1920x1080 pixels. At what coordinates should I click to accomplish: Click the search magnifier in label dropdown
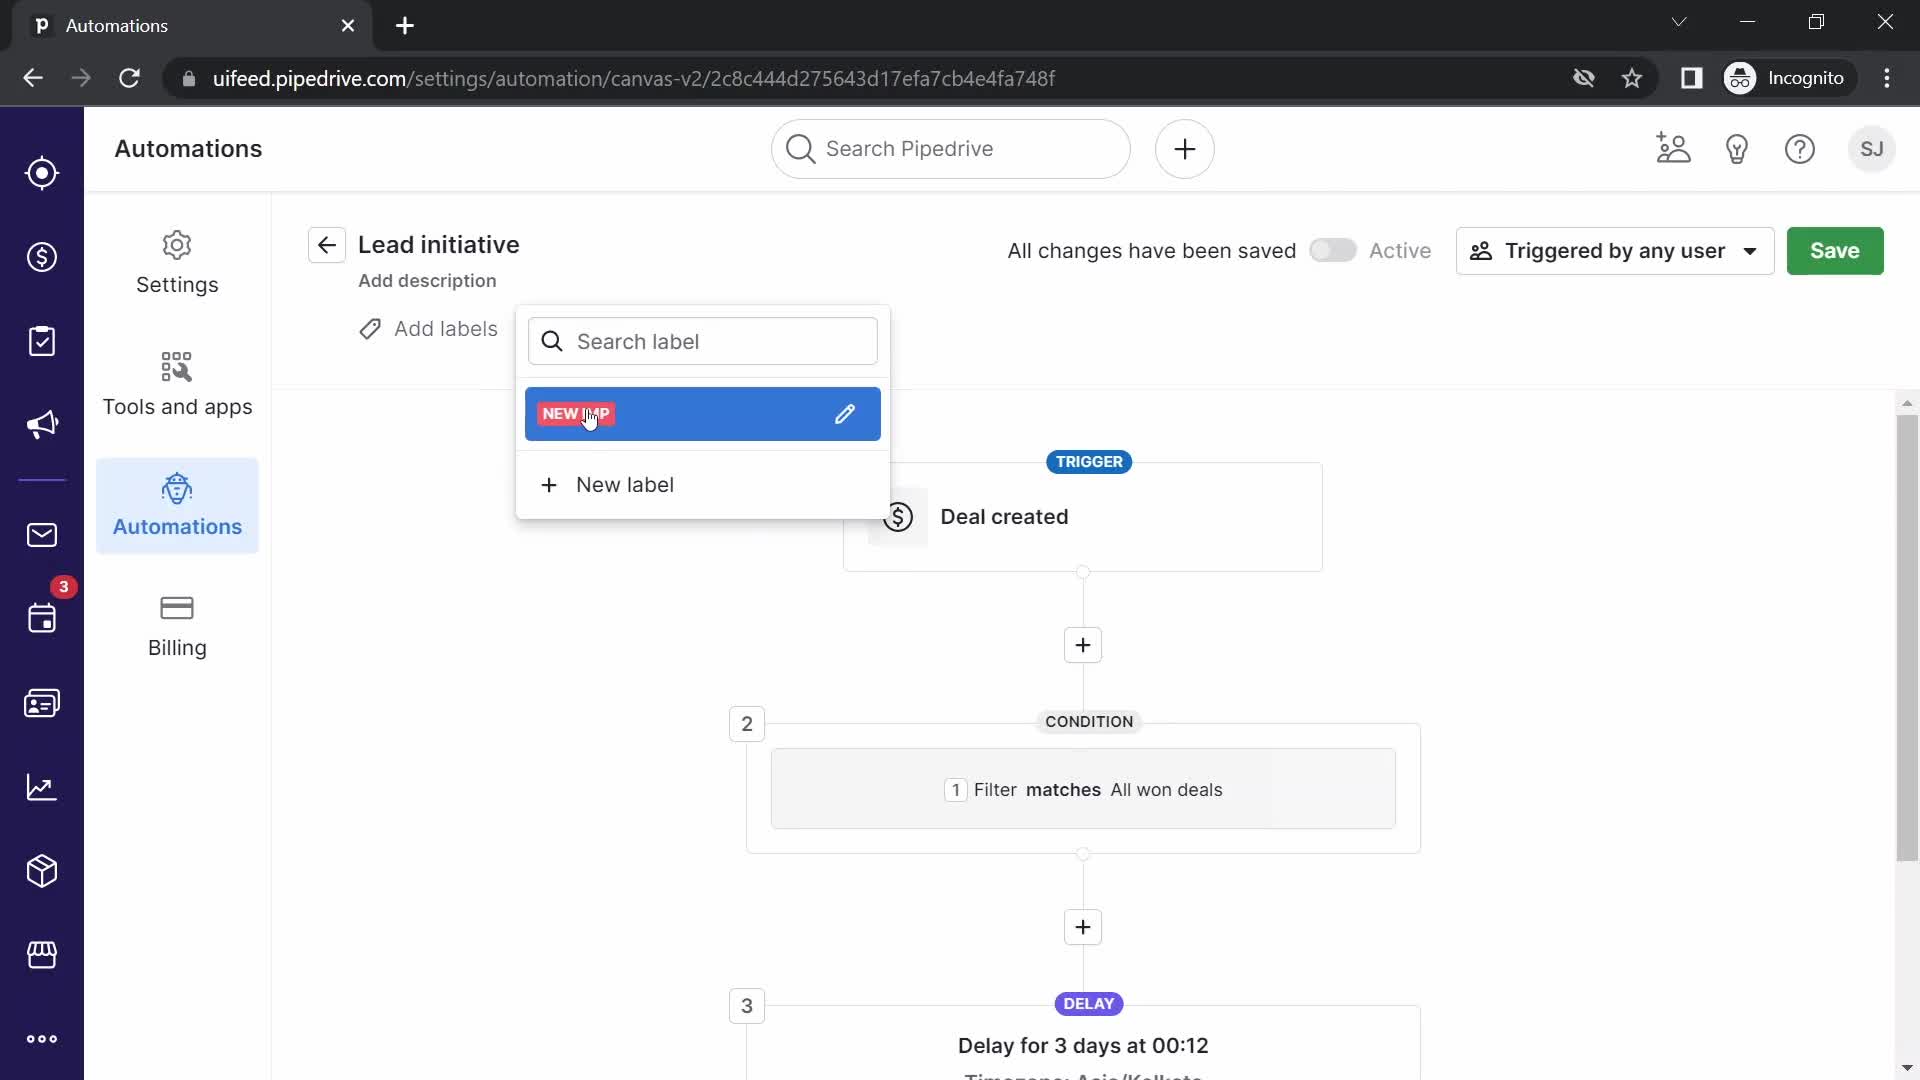(x=550, y=342)
